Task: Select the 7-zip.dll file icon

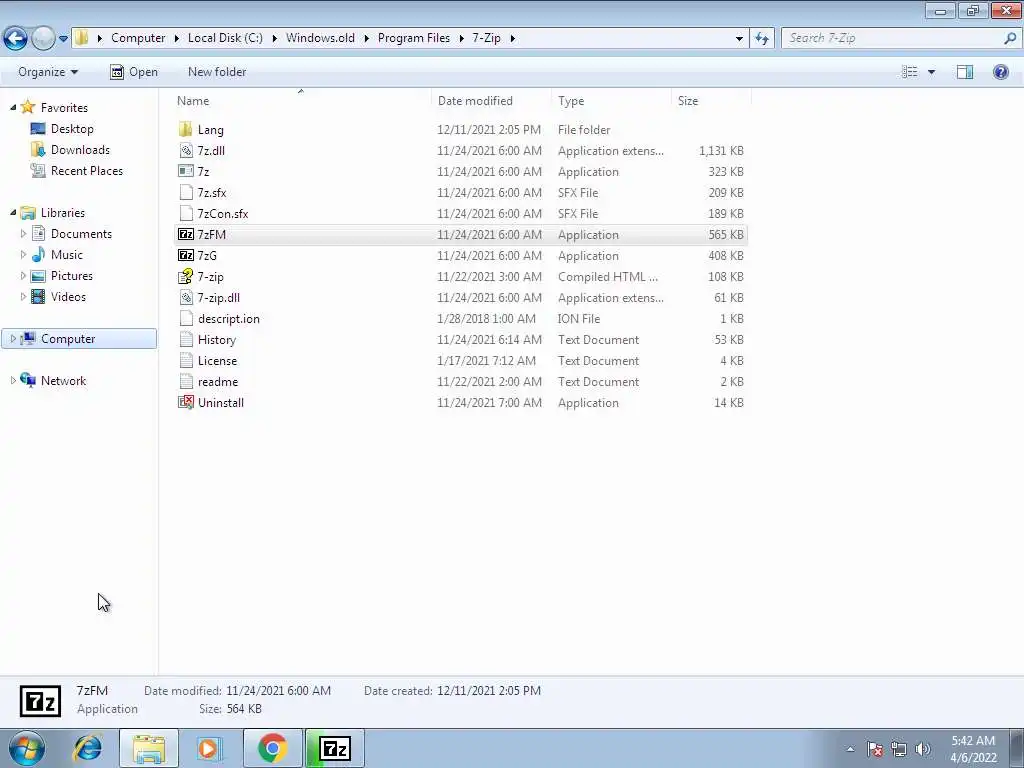Action: click(185, 297)
